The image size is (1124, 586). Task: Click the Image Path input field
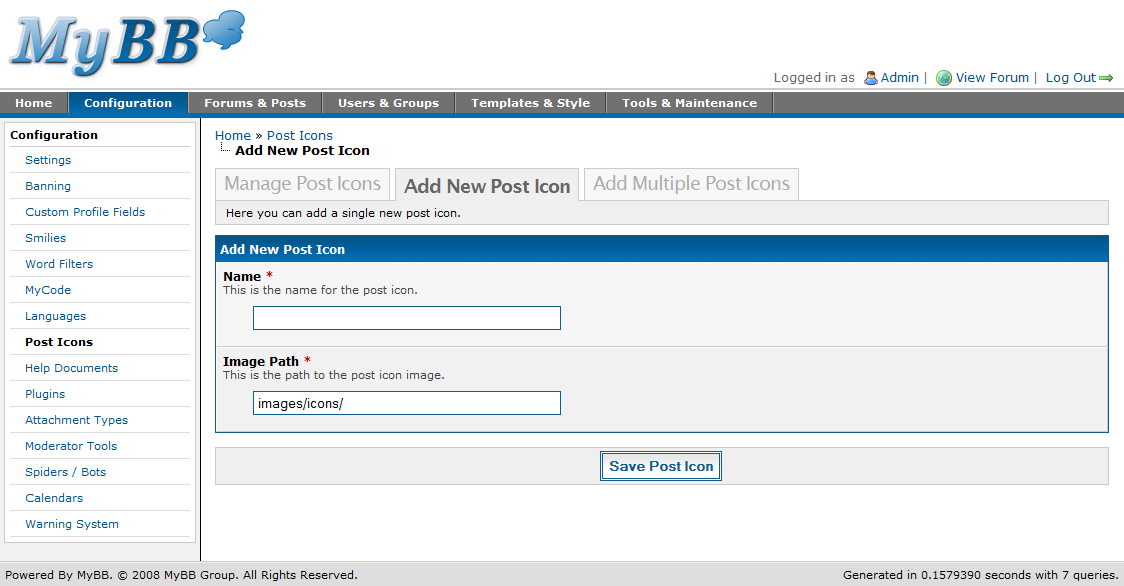[406, 403]
